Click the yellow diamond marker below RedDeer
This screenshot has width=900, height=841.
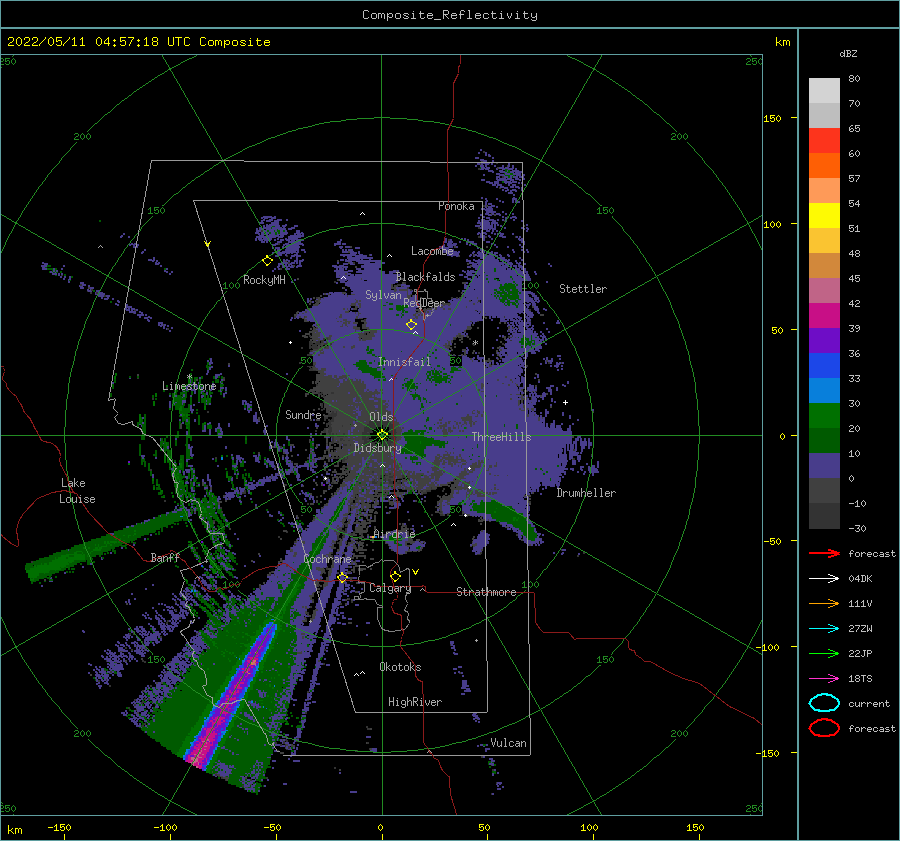[412, 325]
